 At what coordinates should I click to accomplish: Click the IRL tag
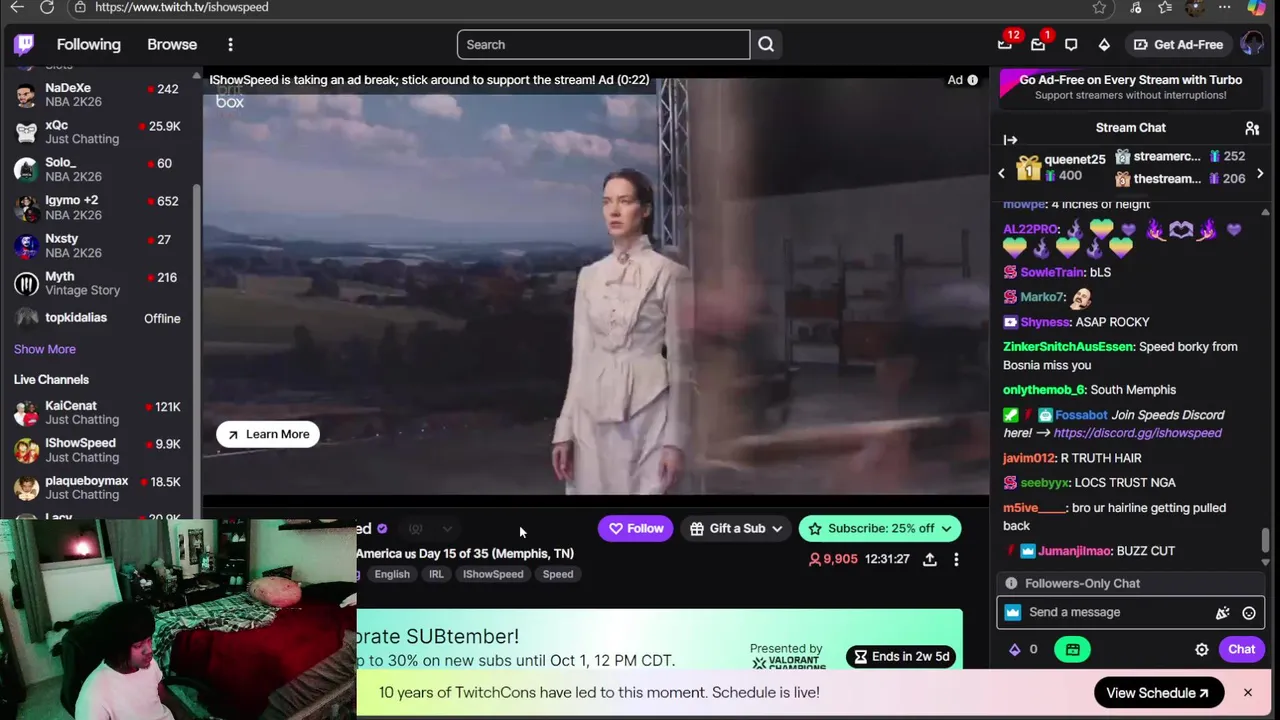436,574
